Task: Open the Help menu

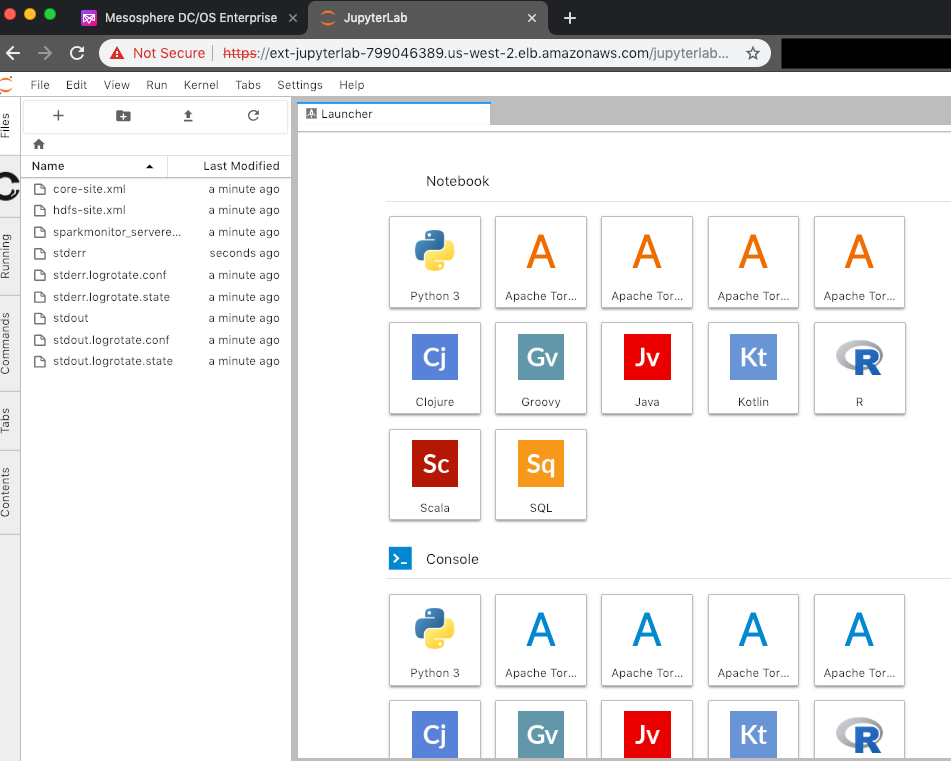Action: click(352, 85)
